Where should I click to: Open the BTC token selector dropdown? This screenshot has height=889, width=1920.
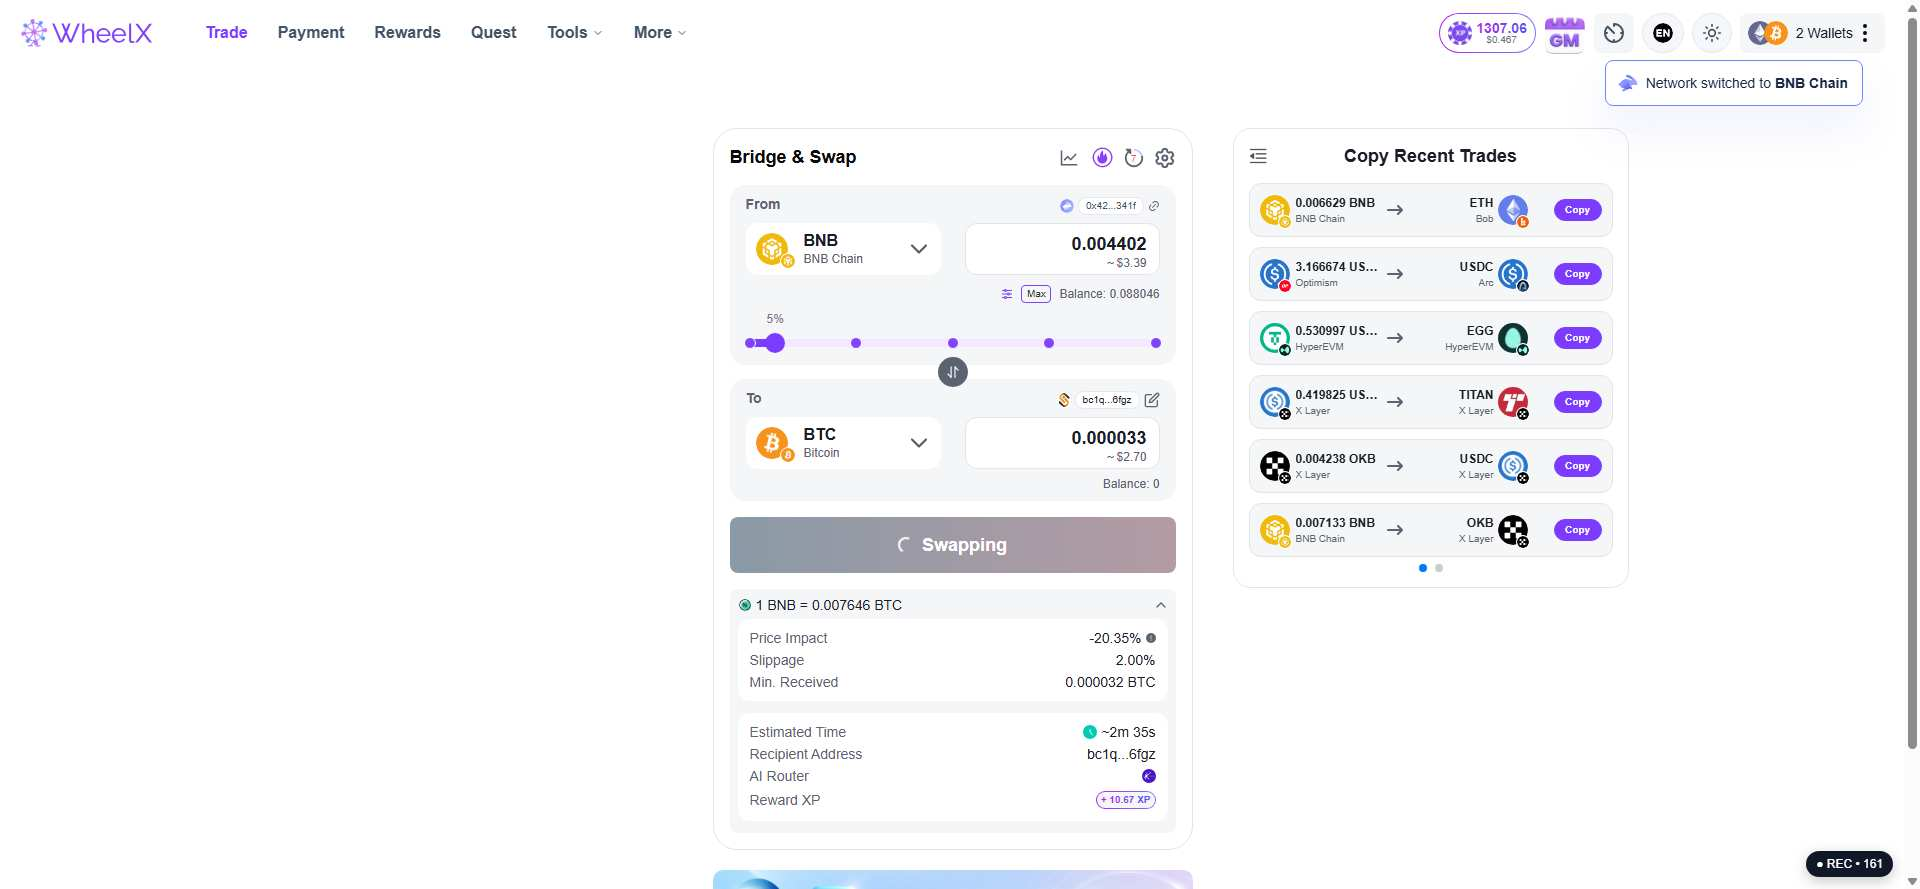pos(843,443)
